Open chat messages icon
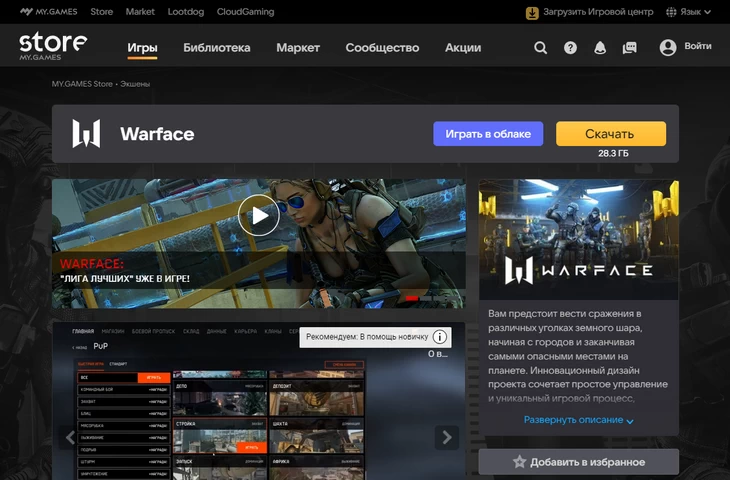The image size is (730, 480). pyautogui.click(x=629, y=47)
